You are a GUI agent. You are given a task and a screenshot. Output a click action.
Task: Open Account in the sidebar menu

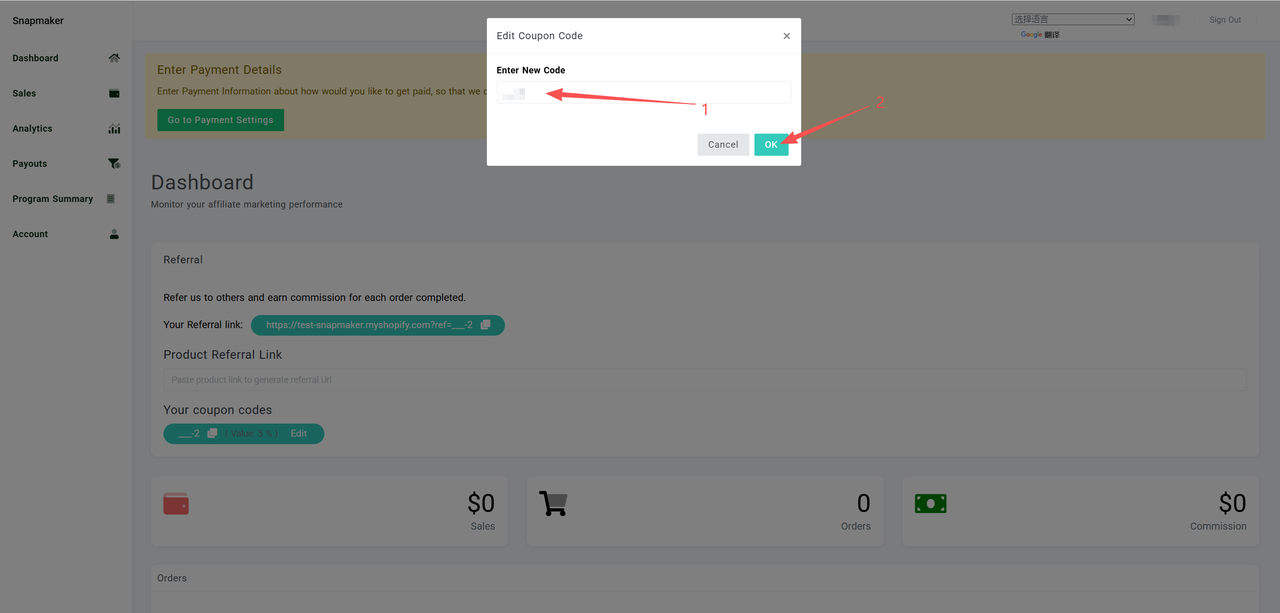(x=30, y=234)
